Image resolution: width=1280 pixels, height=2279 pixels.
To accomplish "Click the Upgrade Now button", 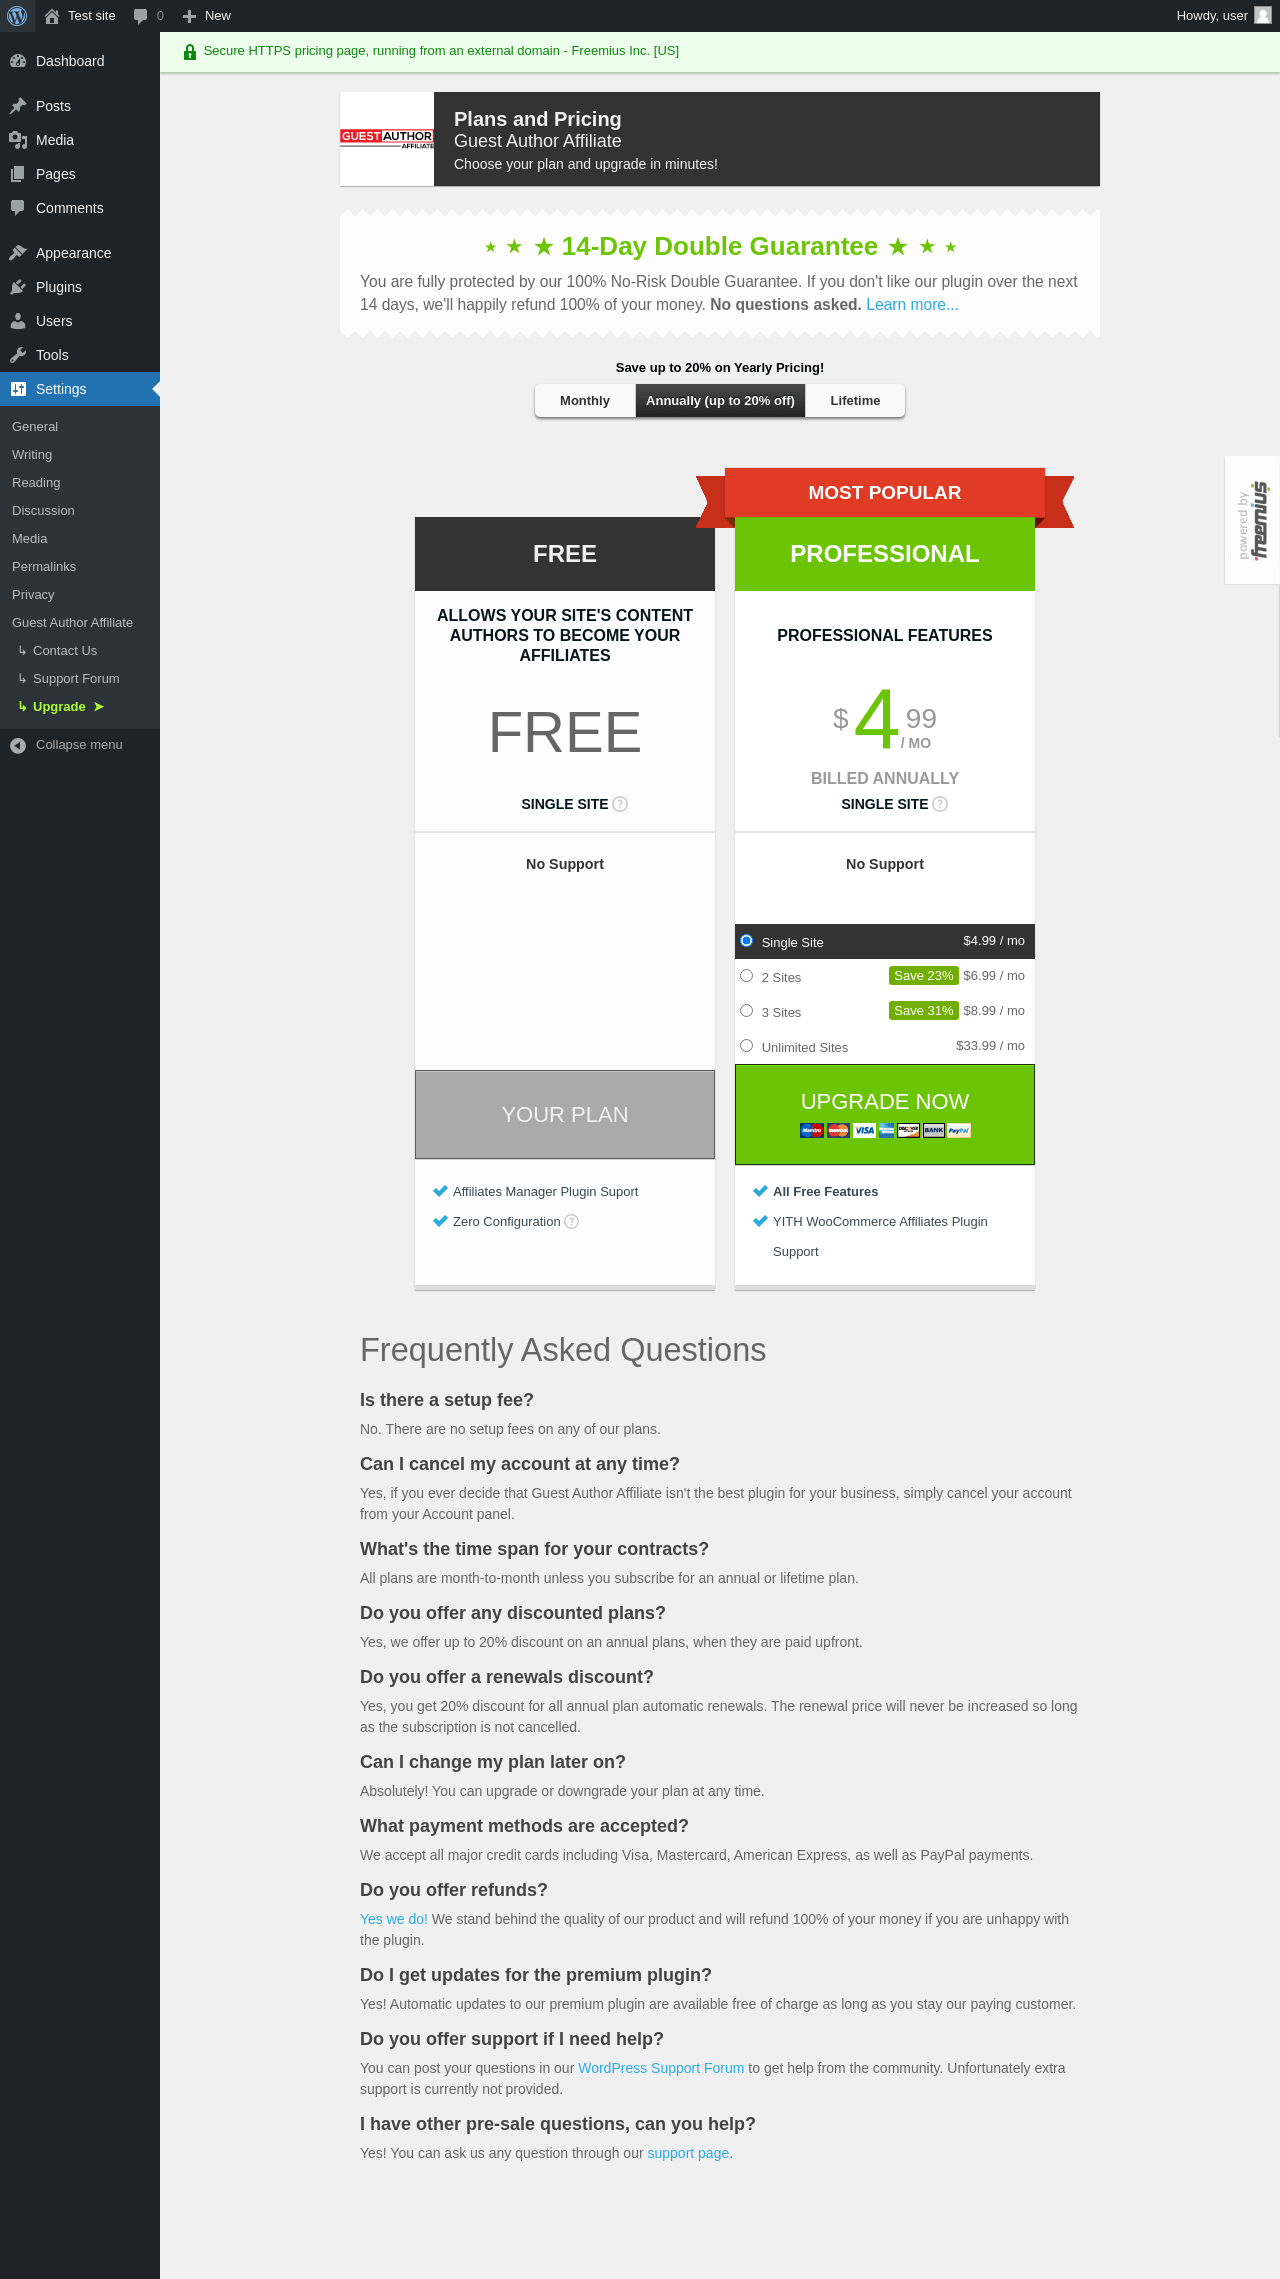I will 885,1114.
